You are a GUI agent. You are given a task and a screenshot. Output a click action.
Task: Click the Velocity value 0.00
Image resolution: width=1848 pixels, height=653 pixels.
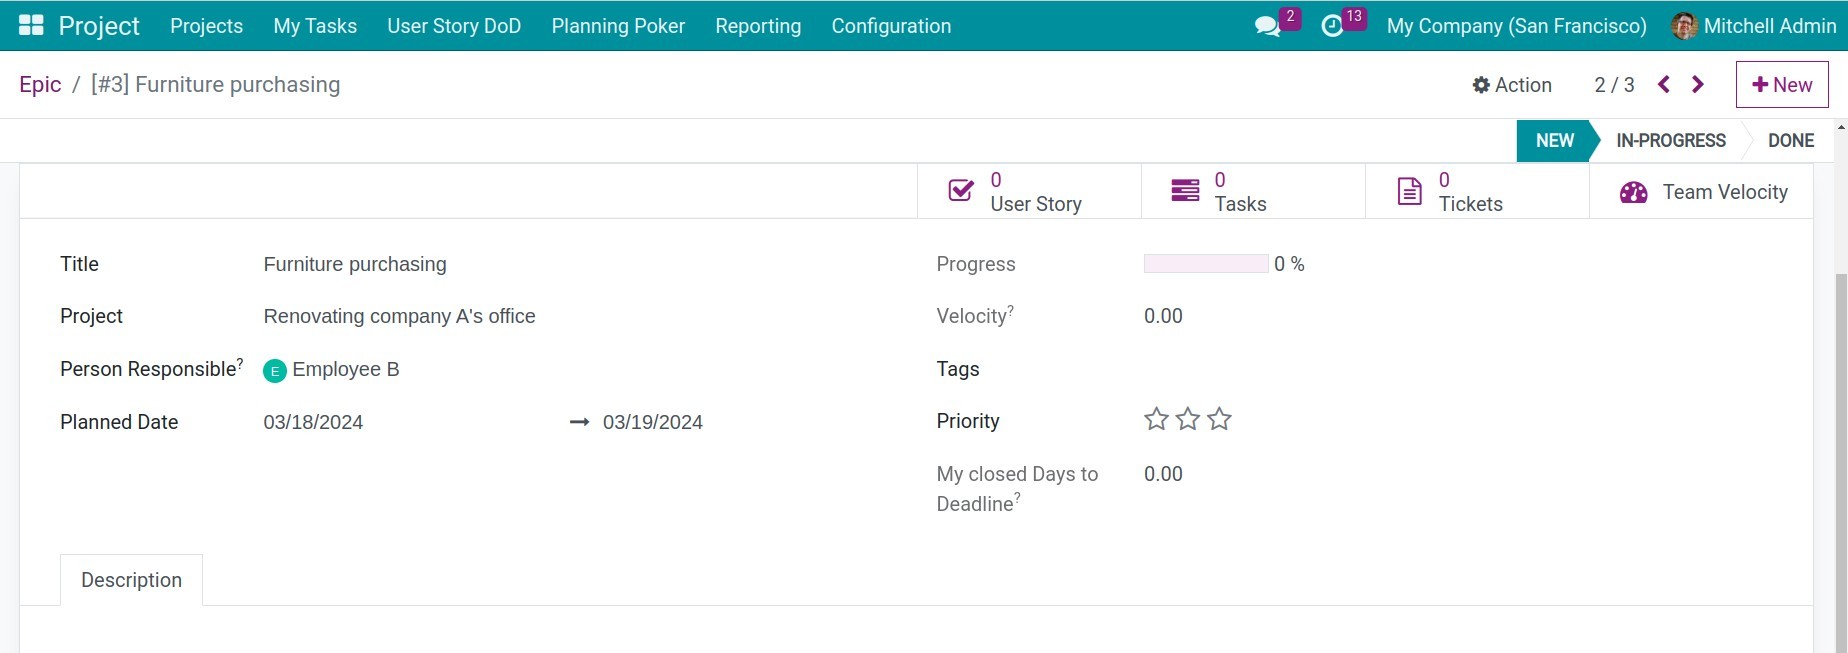tap(1163, 316)
